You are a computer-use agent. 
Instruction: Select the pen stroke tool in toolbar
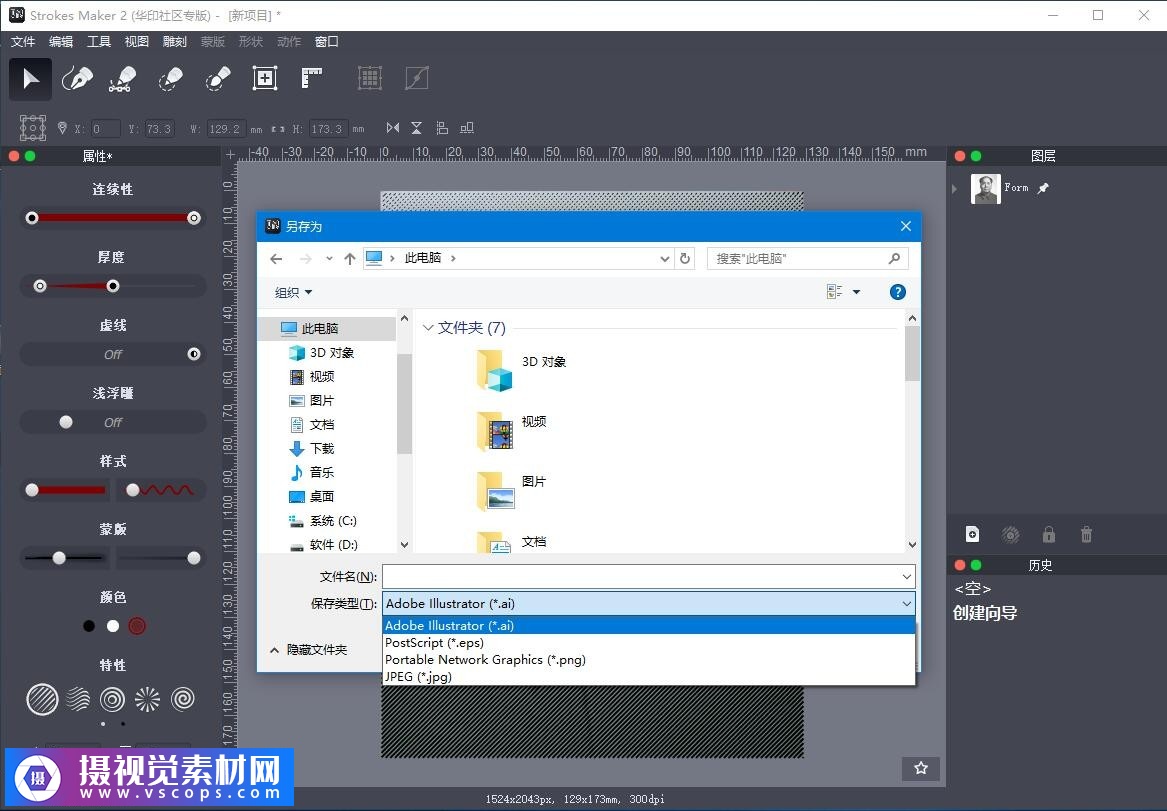point(77,79)
